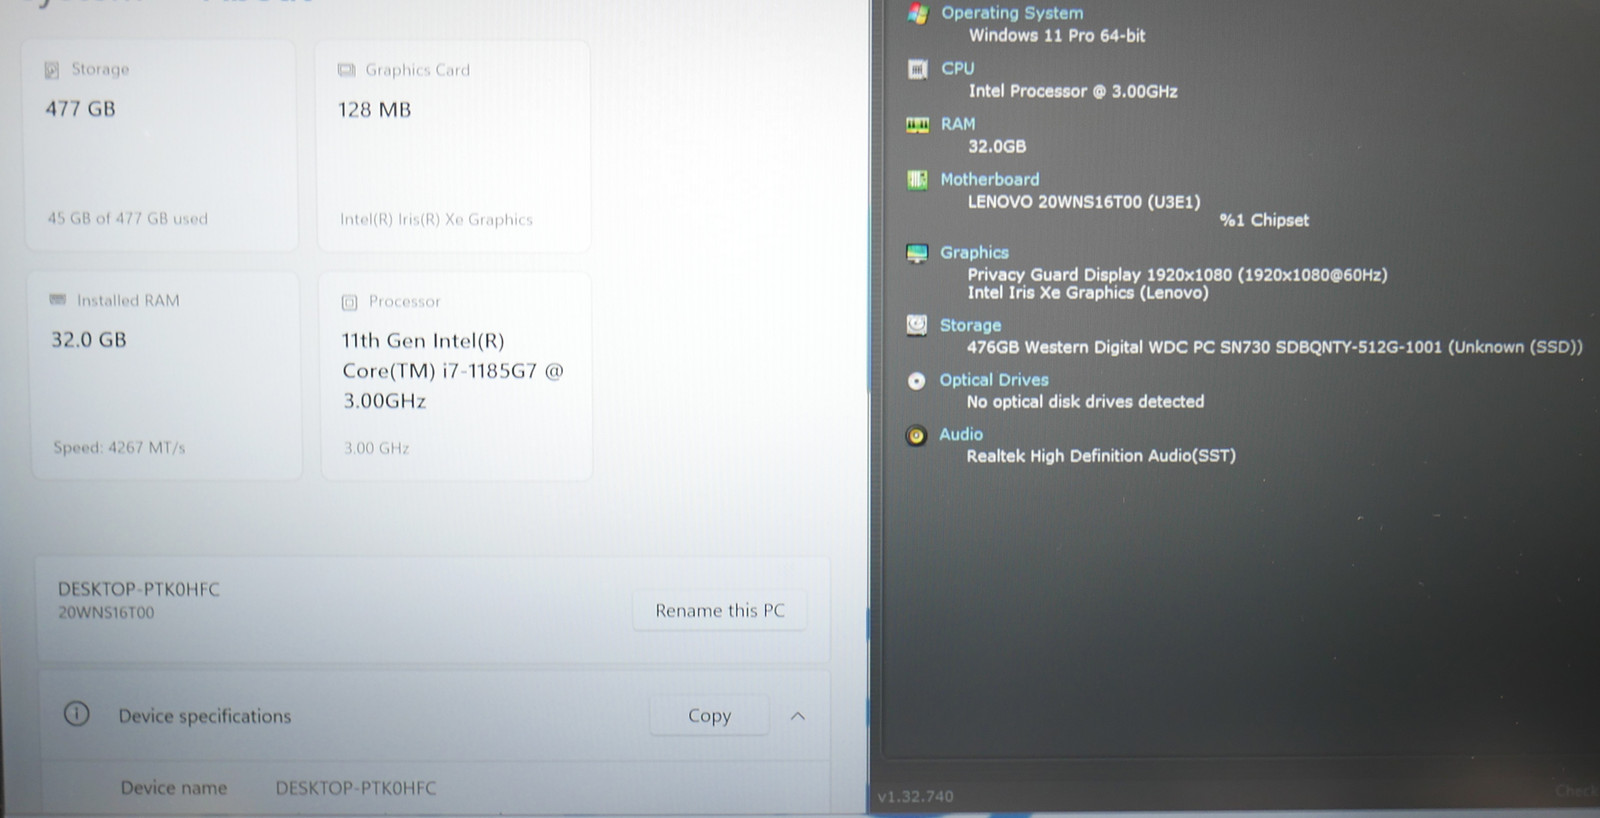Open the Operating System heading link
The width and height of the screenshot is (1600, 818).
coord(1012,13)
